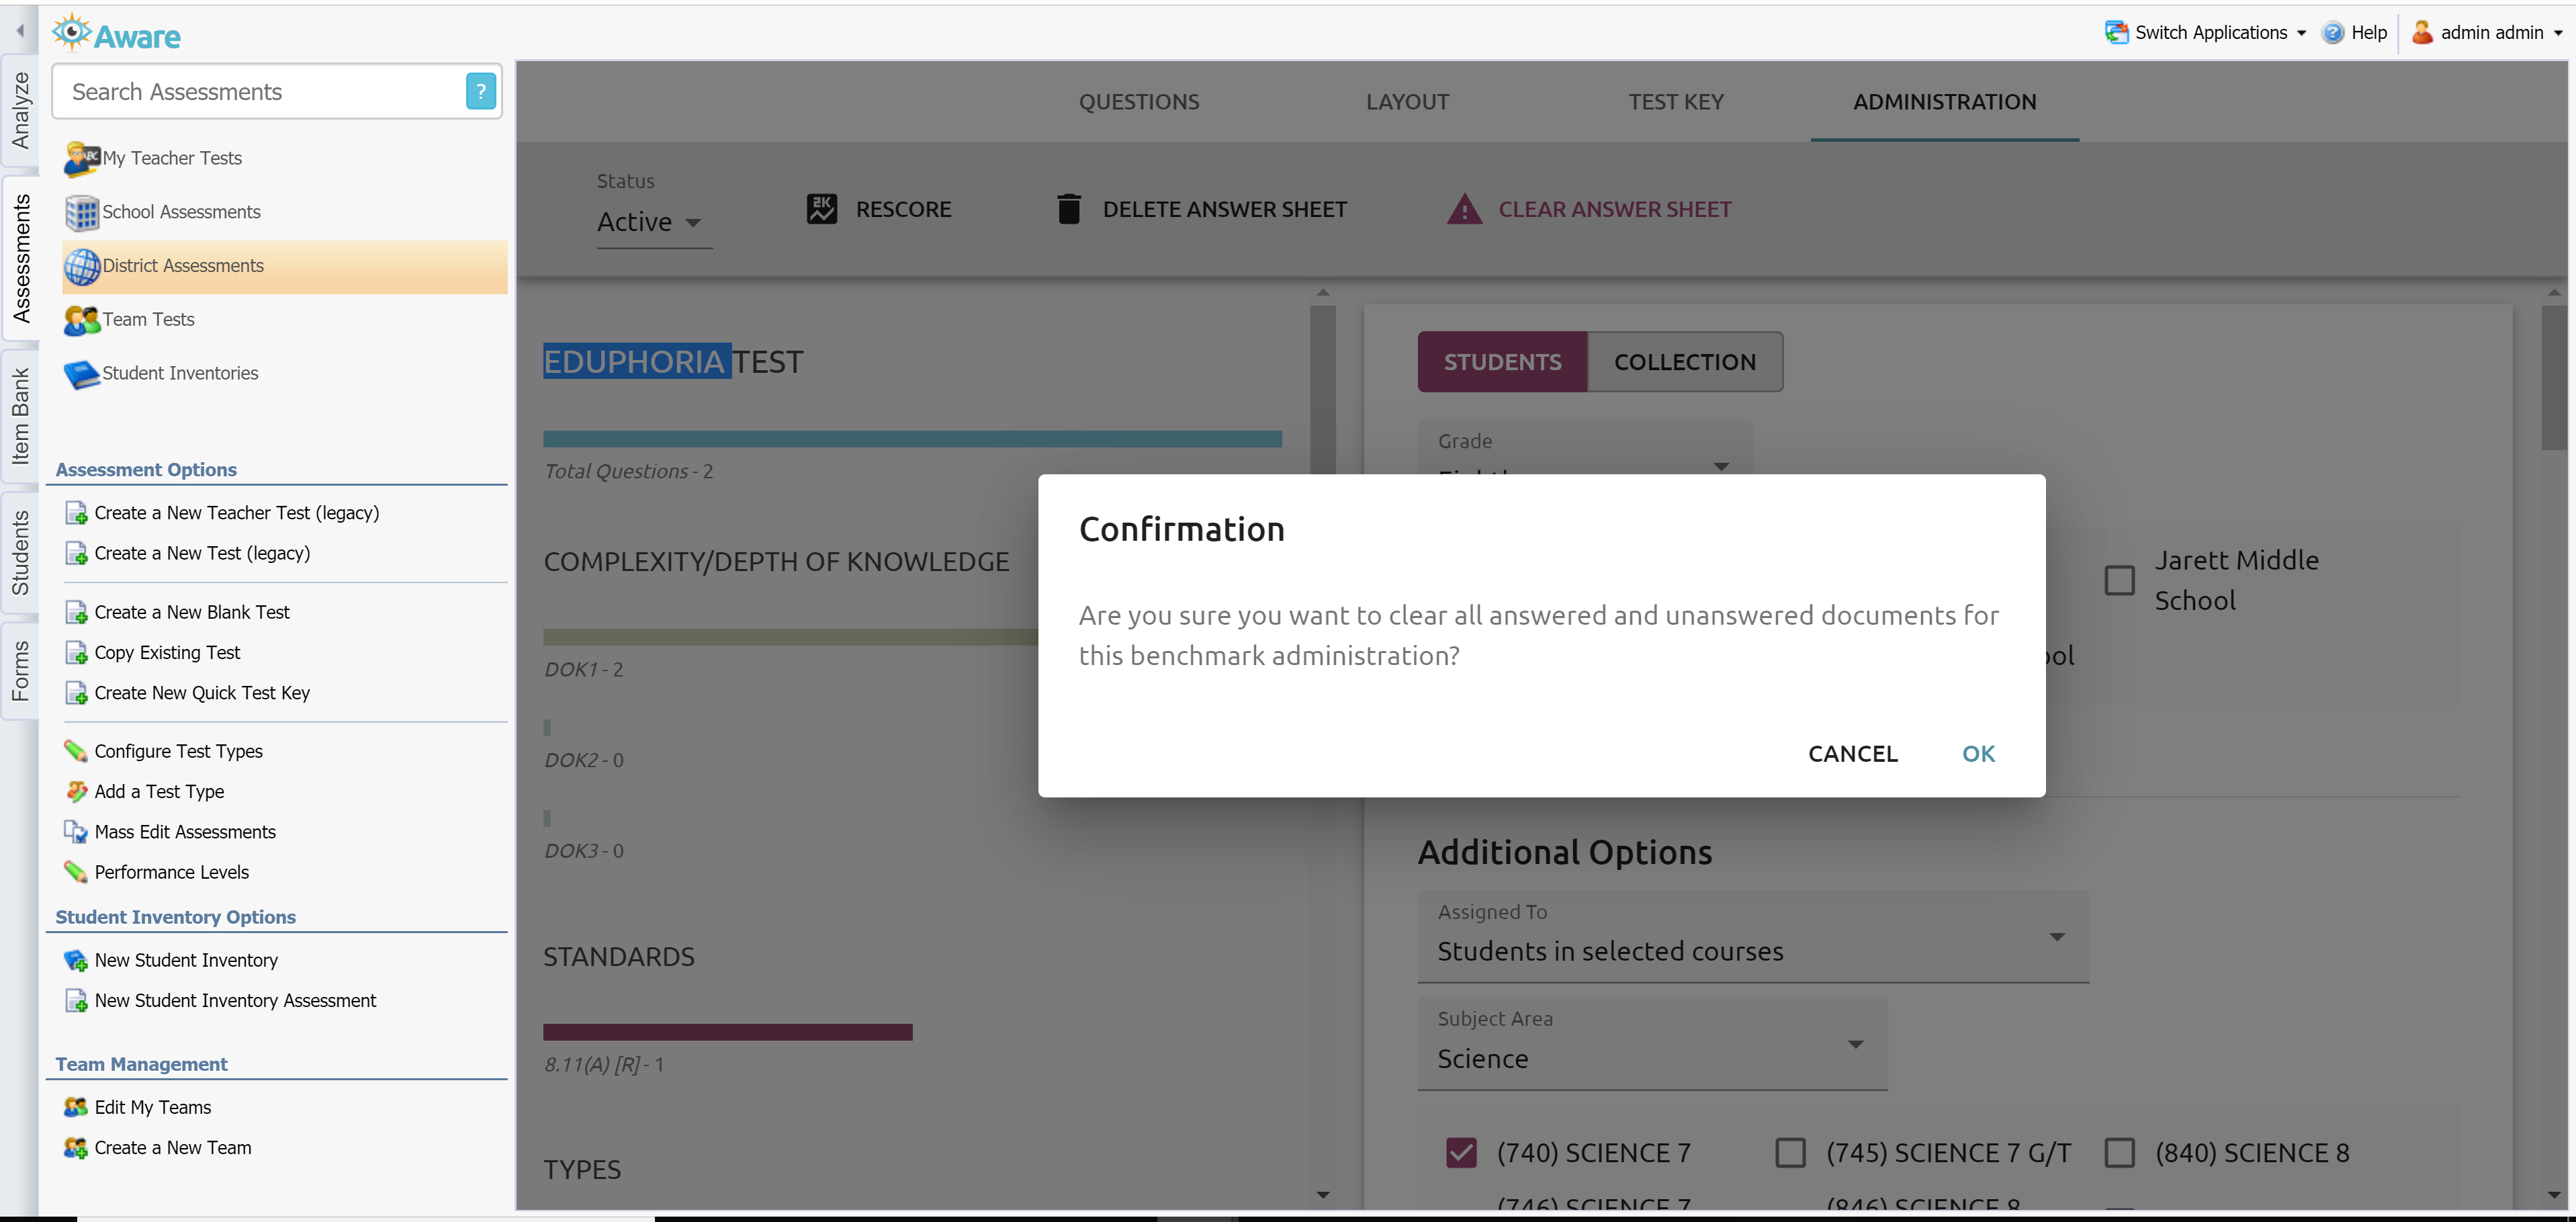
Task: Expand the admin admin user menu arrow
Action: tap(2557, 33)
